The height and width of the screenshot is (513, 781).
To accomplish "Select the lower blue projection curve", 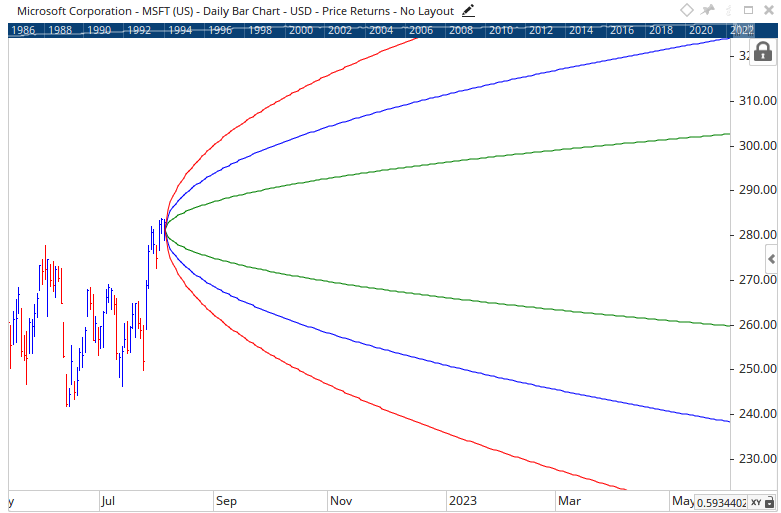I will pos(448,365).
